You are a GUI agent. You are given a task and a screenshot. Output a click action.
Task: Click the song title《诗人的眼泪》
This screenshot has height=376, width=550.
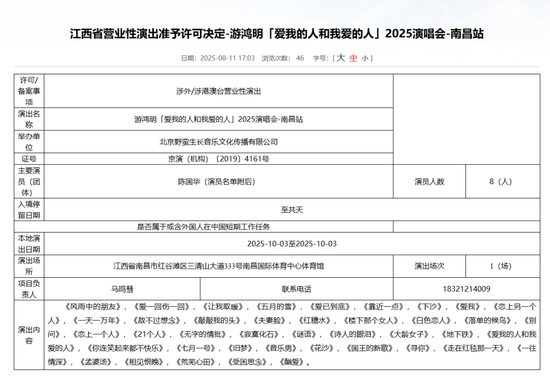coord(353,334)
